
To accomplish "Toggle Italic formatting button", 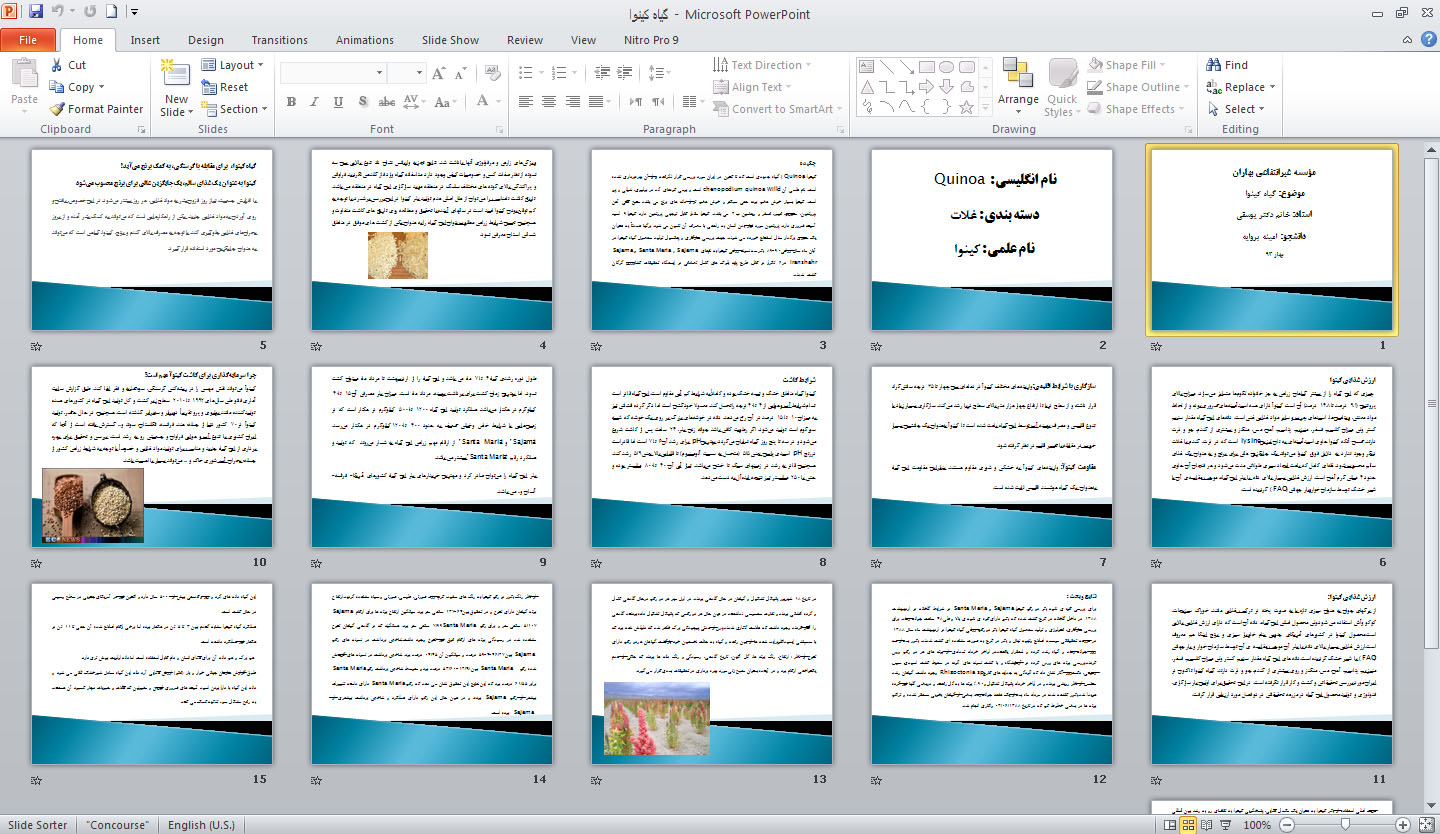I will (x=315, y=102).
